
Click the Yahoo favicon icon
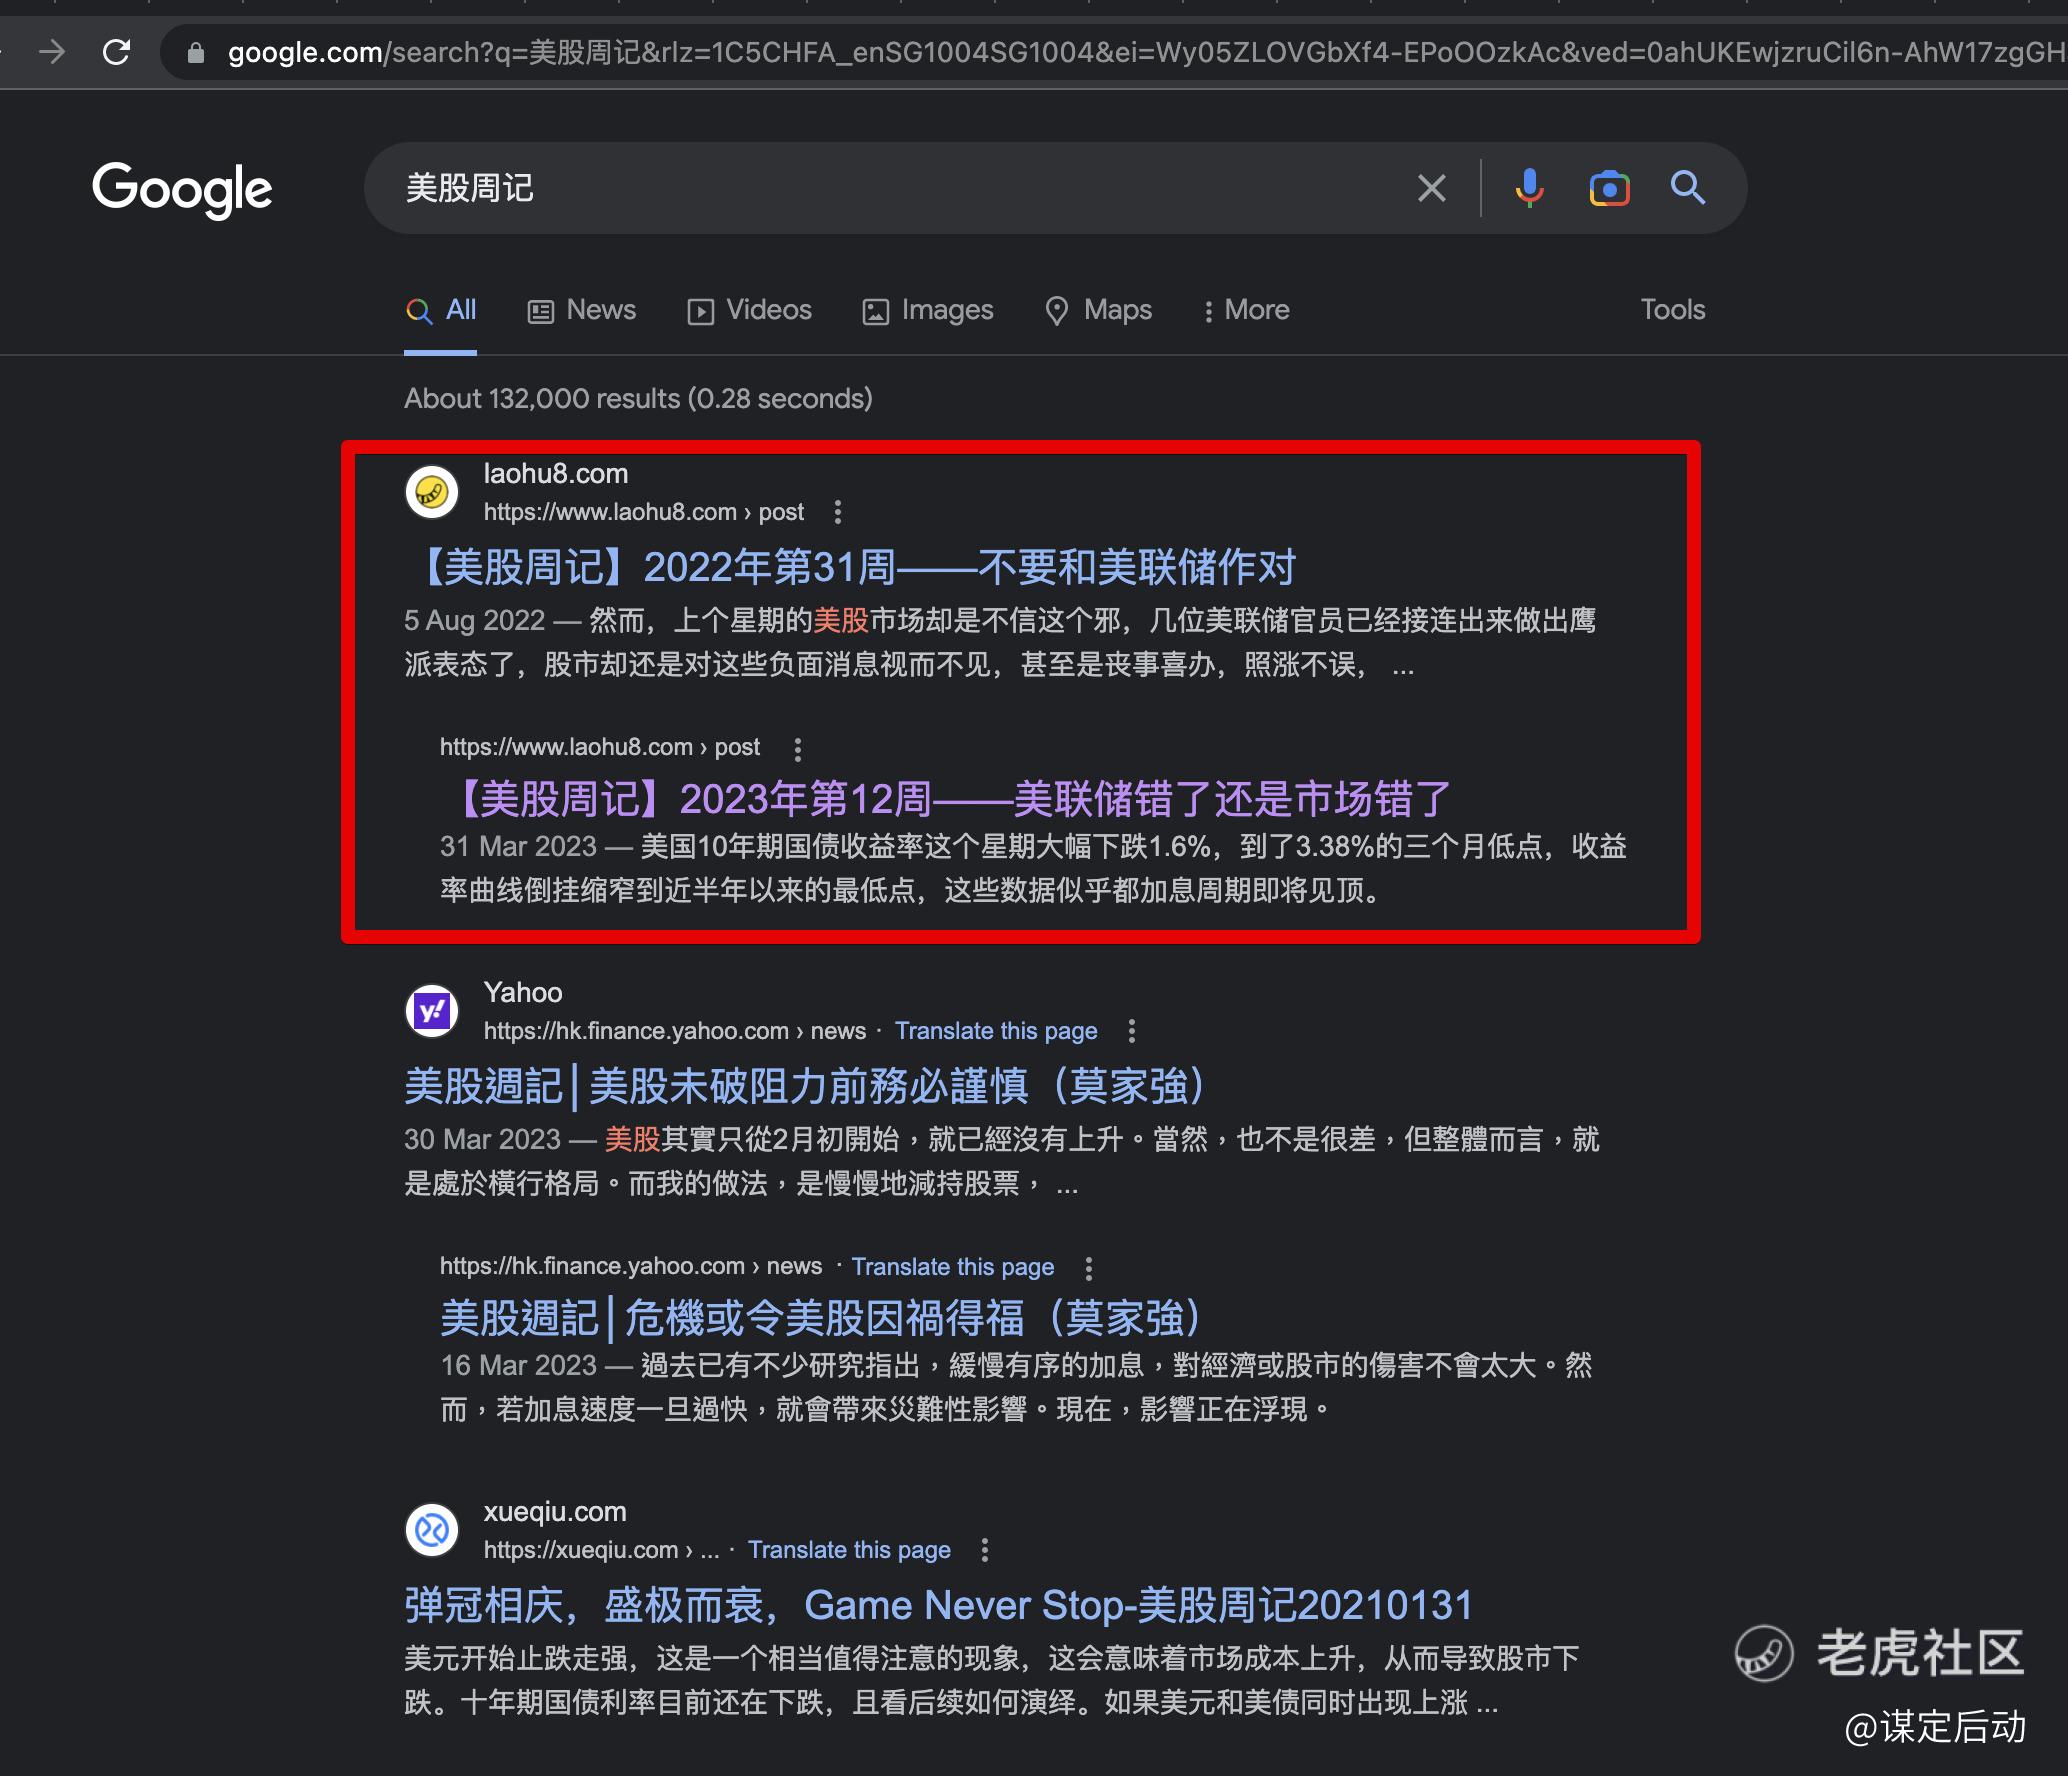point(432,1011)
